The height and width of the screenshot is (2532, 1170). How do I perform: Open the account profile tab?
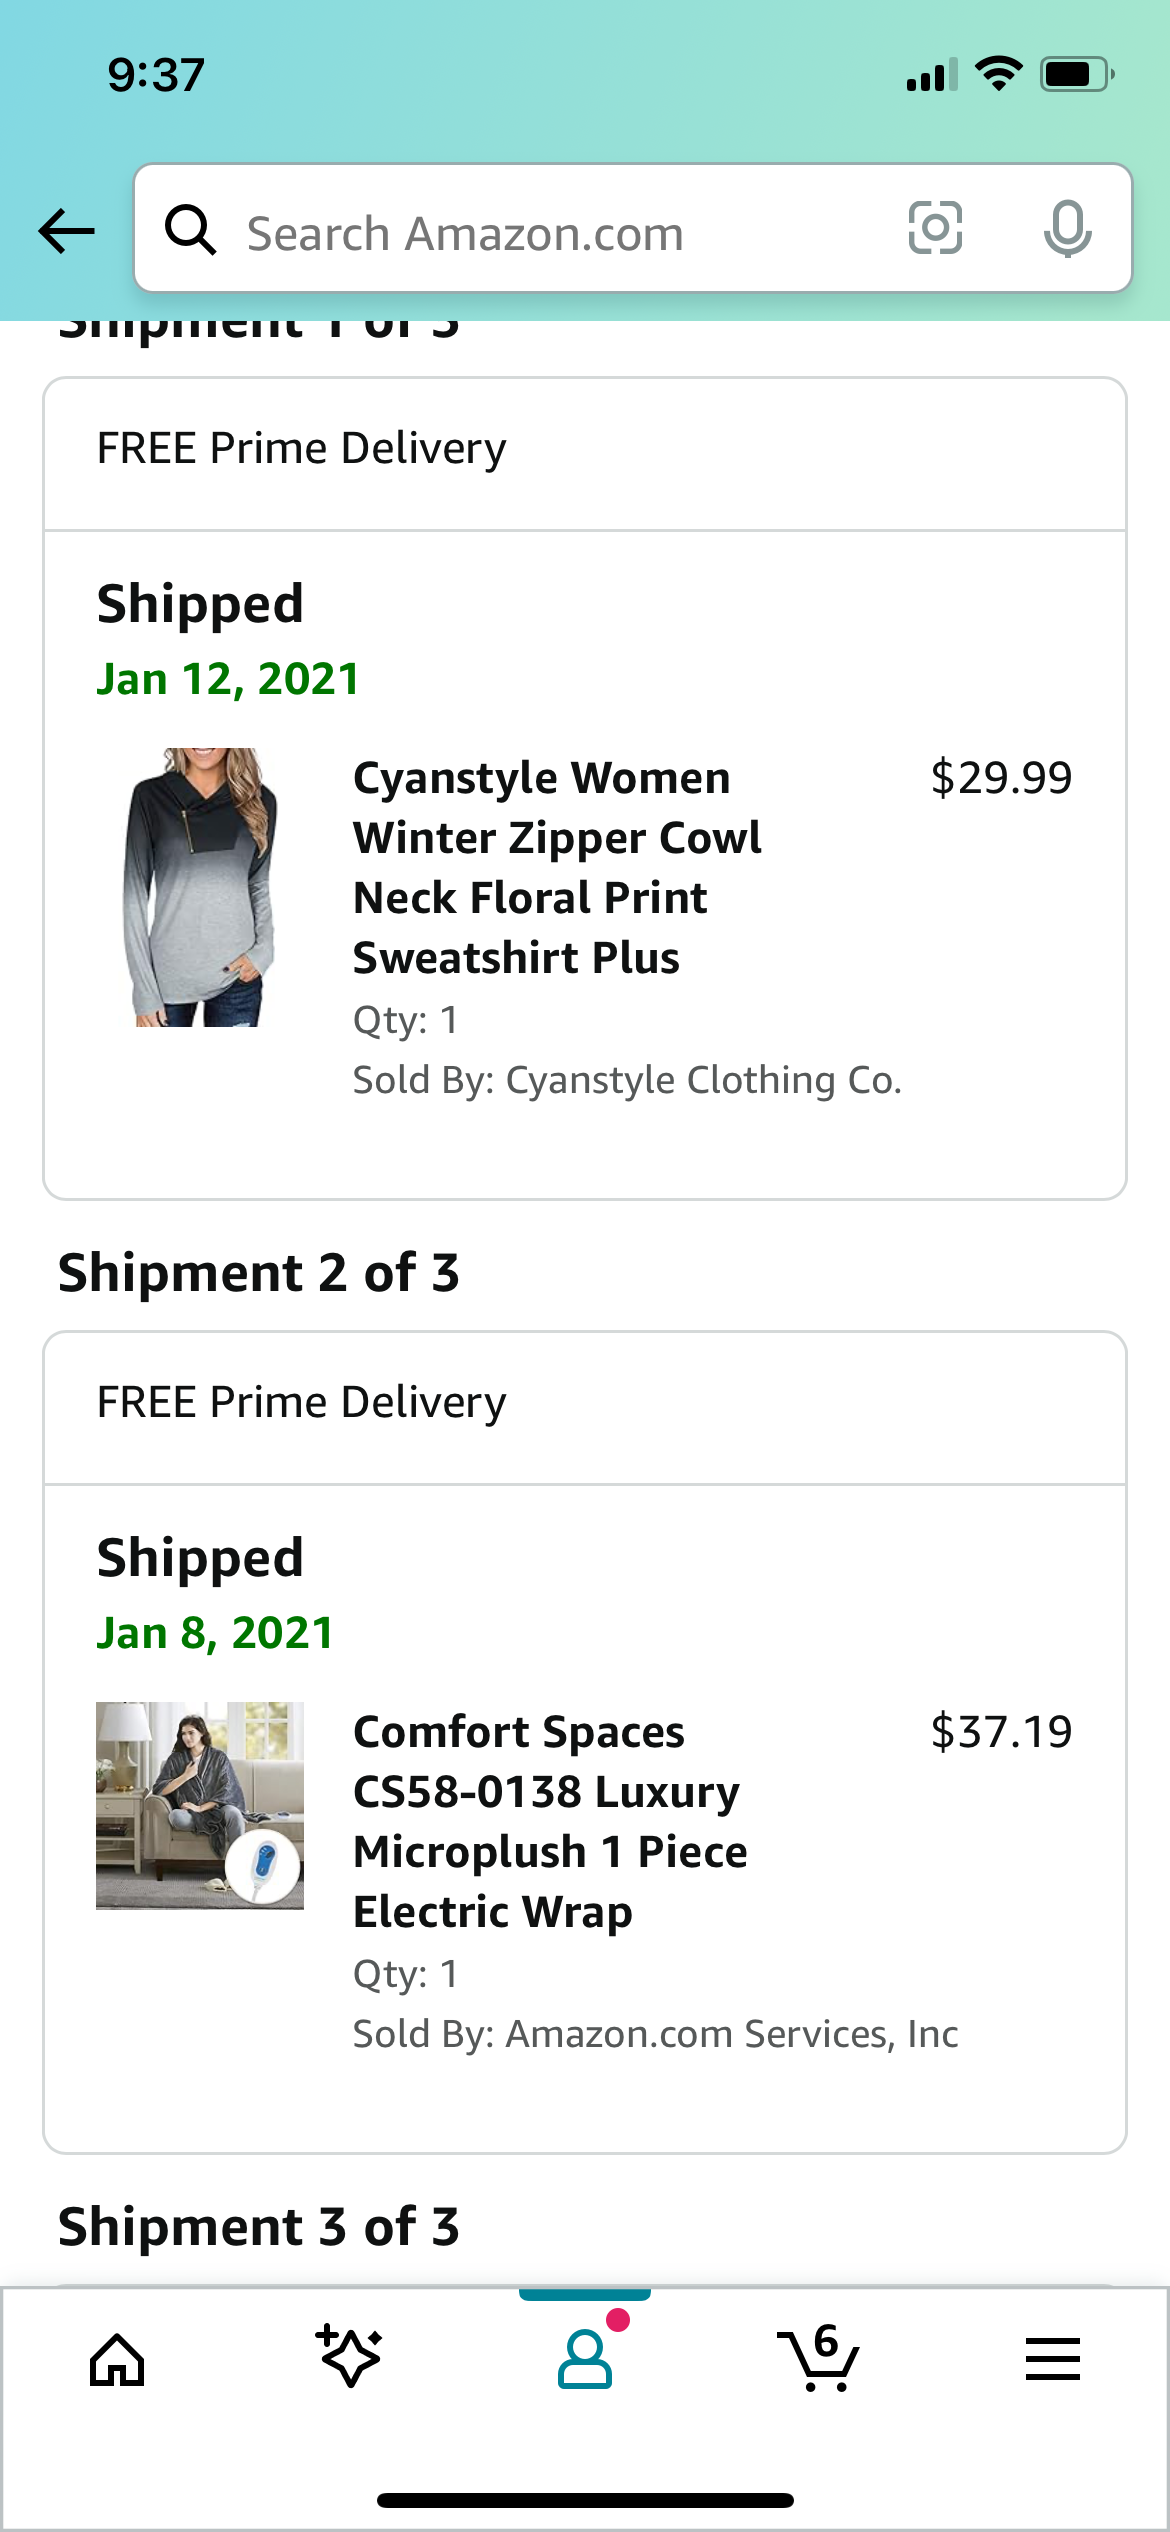[x=585, y=2358]
